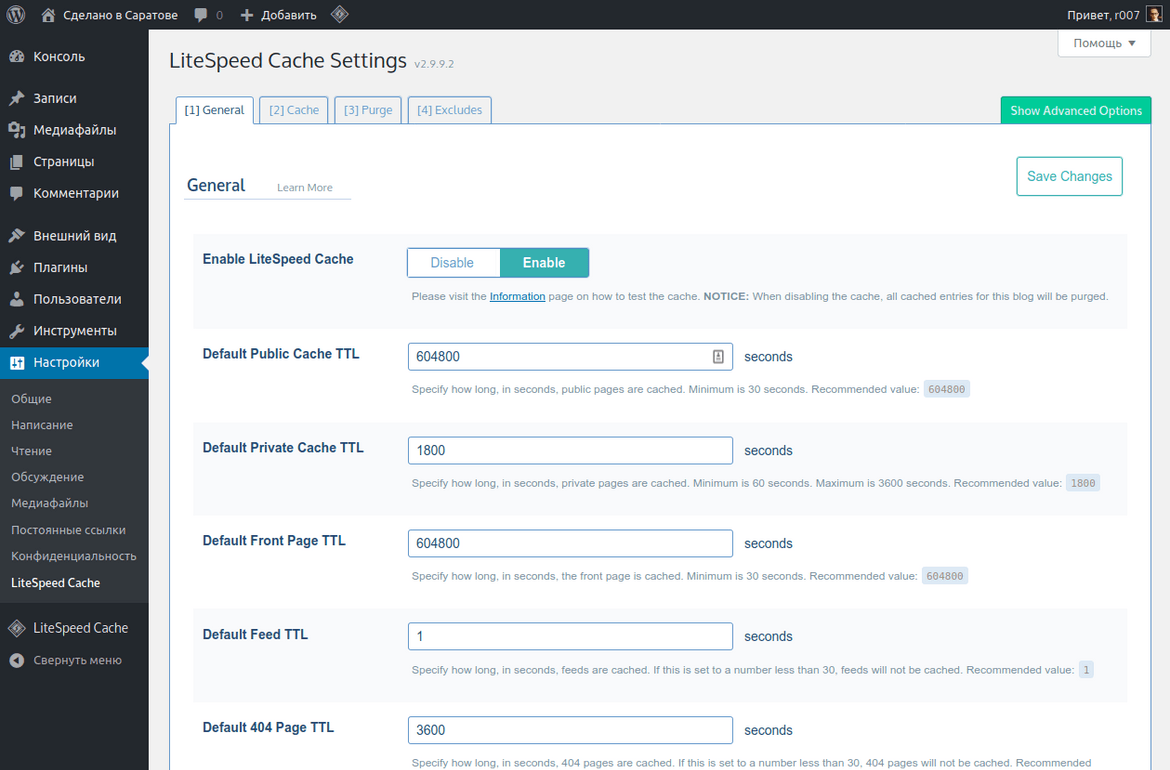Open Постоянные ссылки submenu item
Screen dimensions: 1170x770
point(68,530)
